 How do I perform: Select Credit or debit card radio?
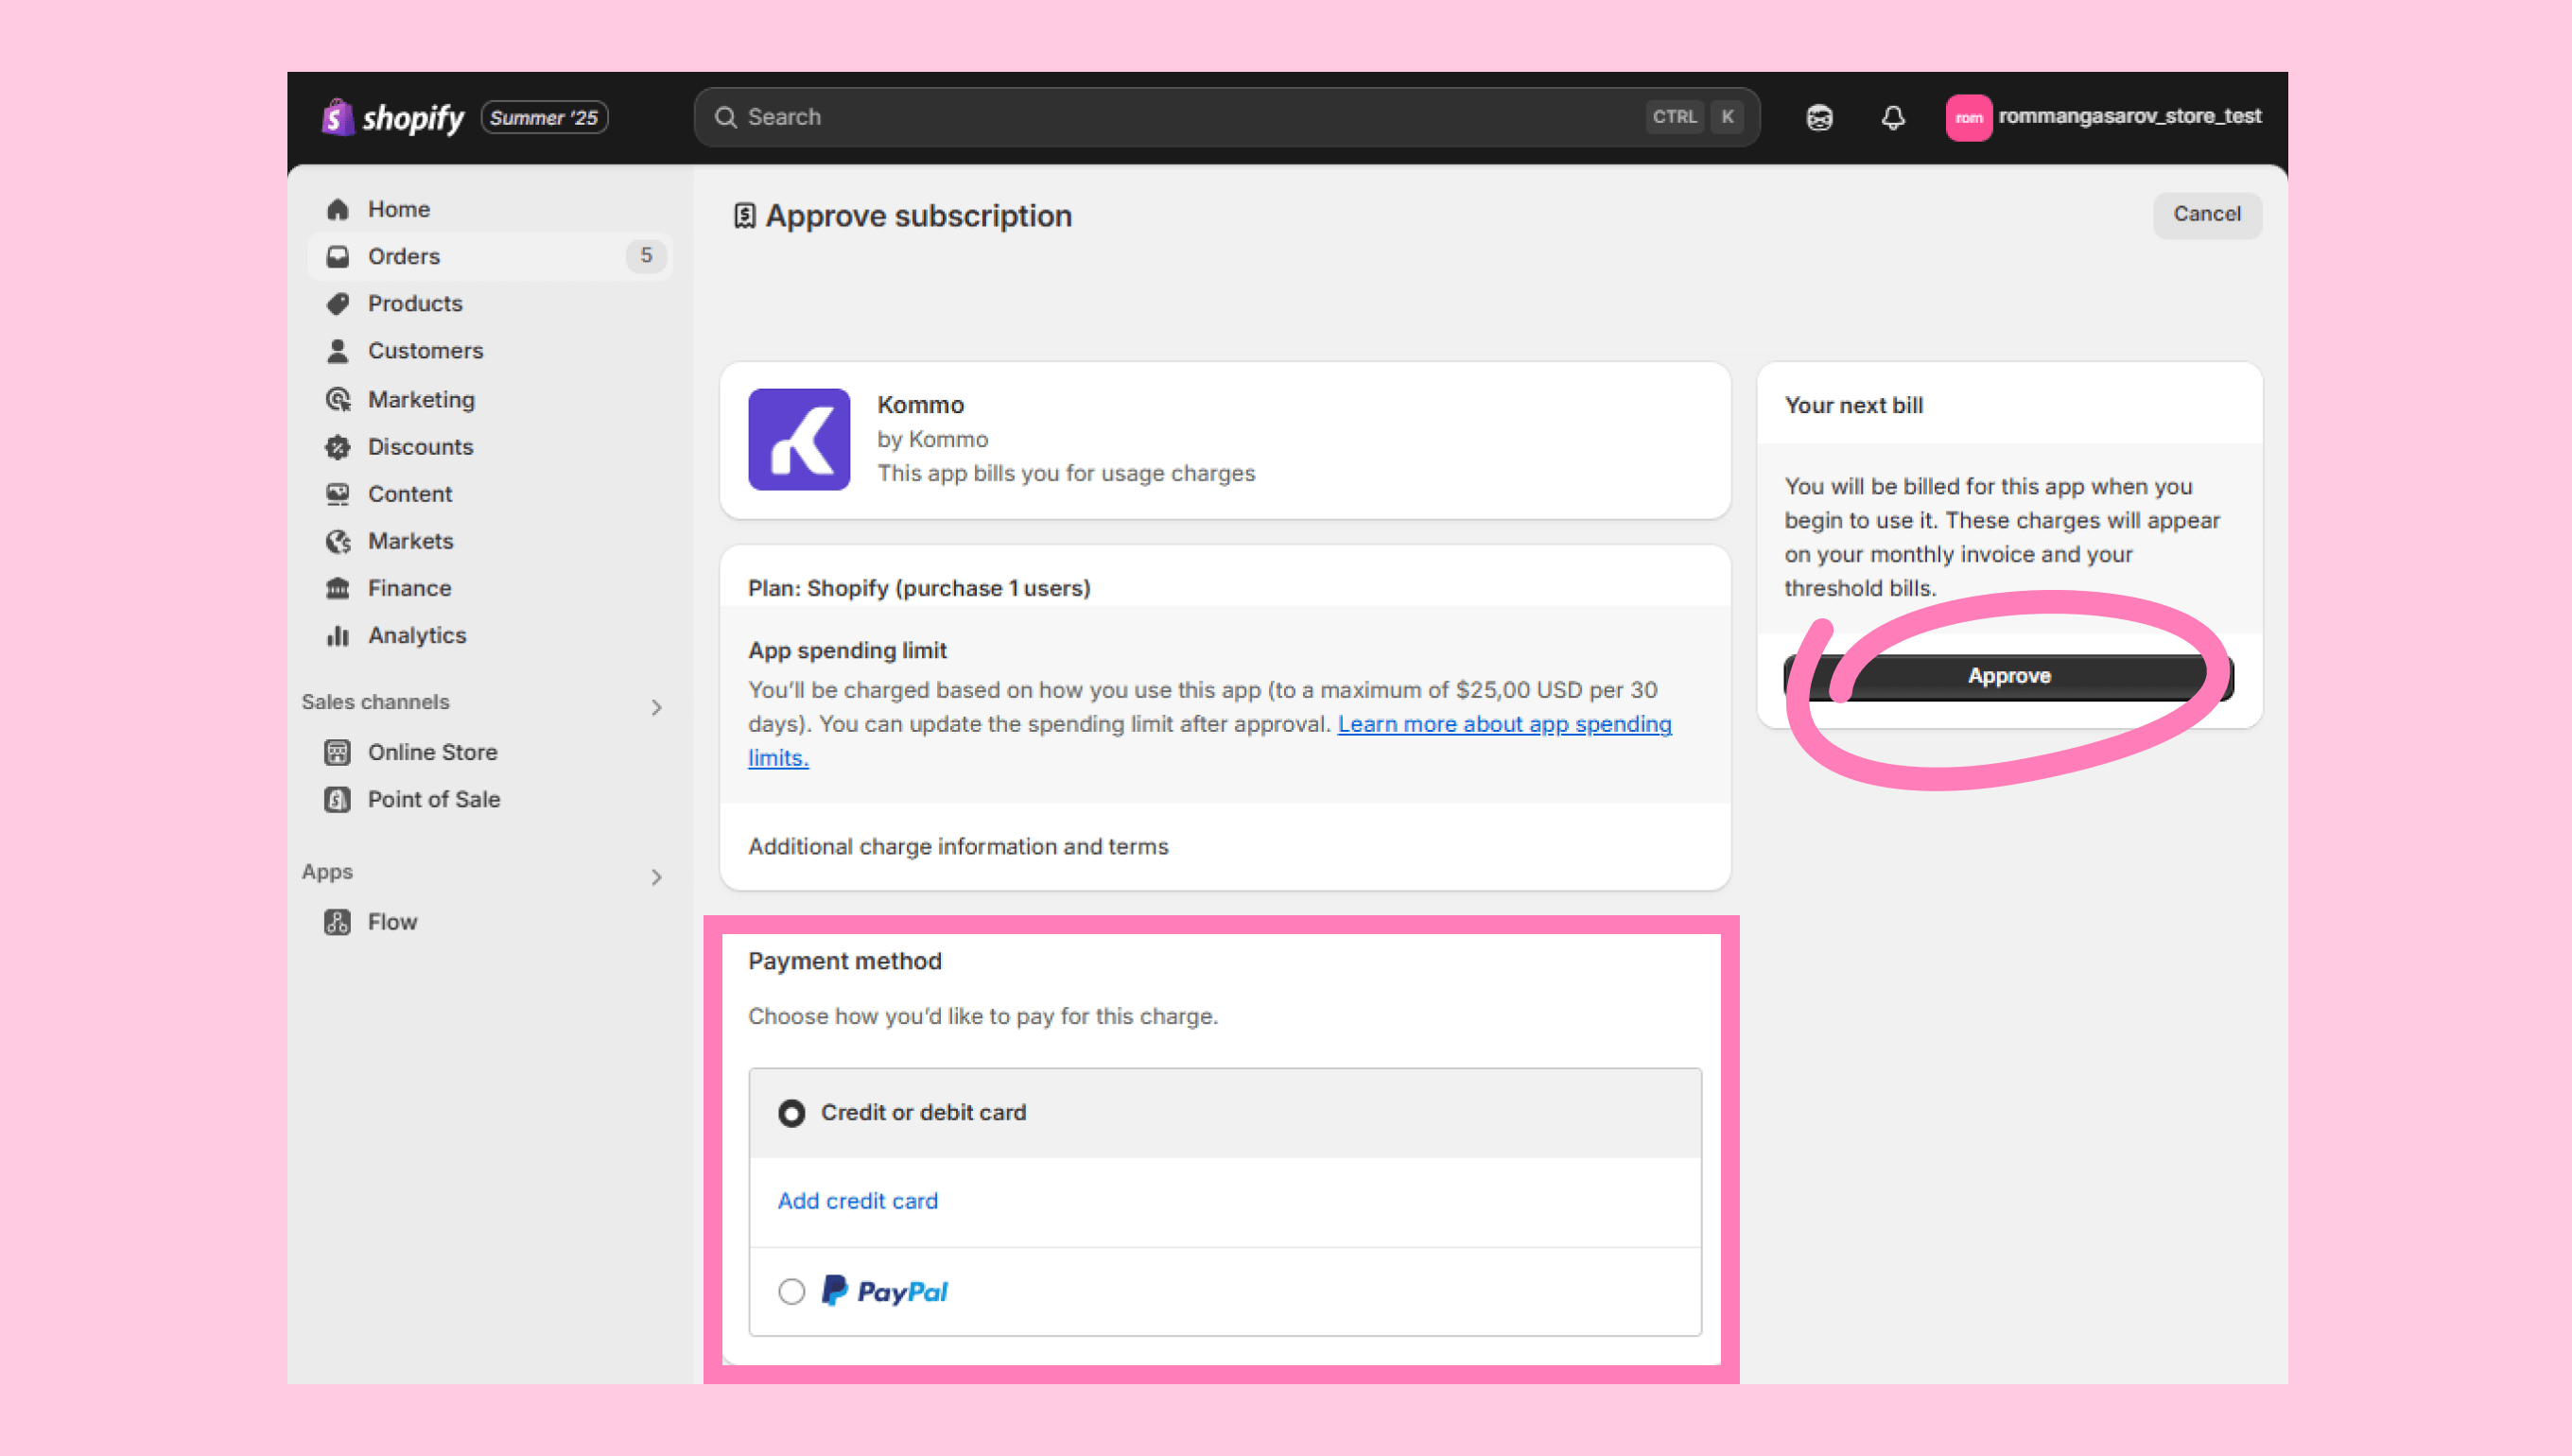(x=791, y=1113)
